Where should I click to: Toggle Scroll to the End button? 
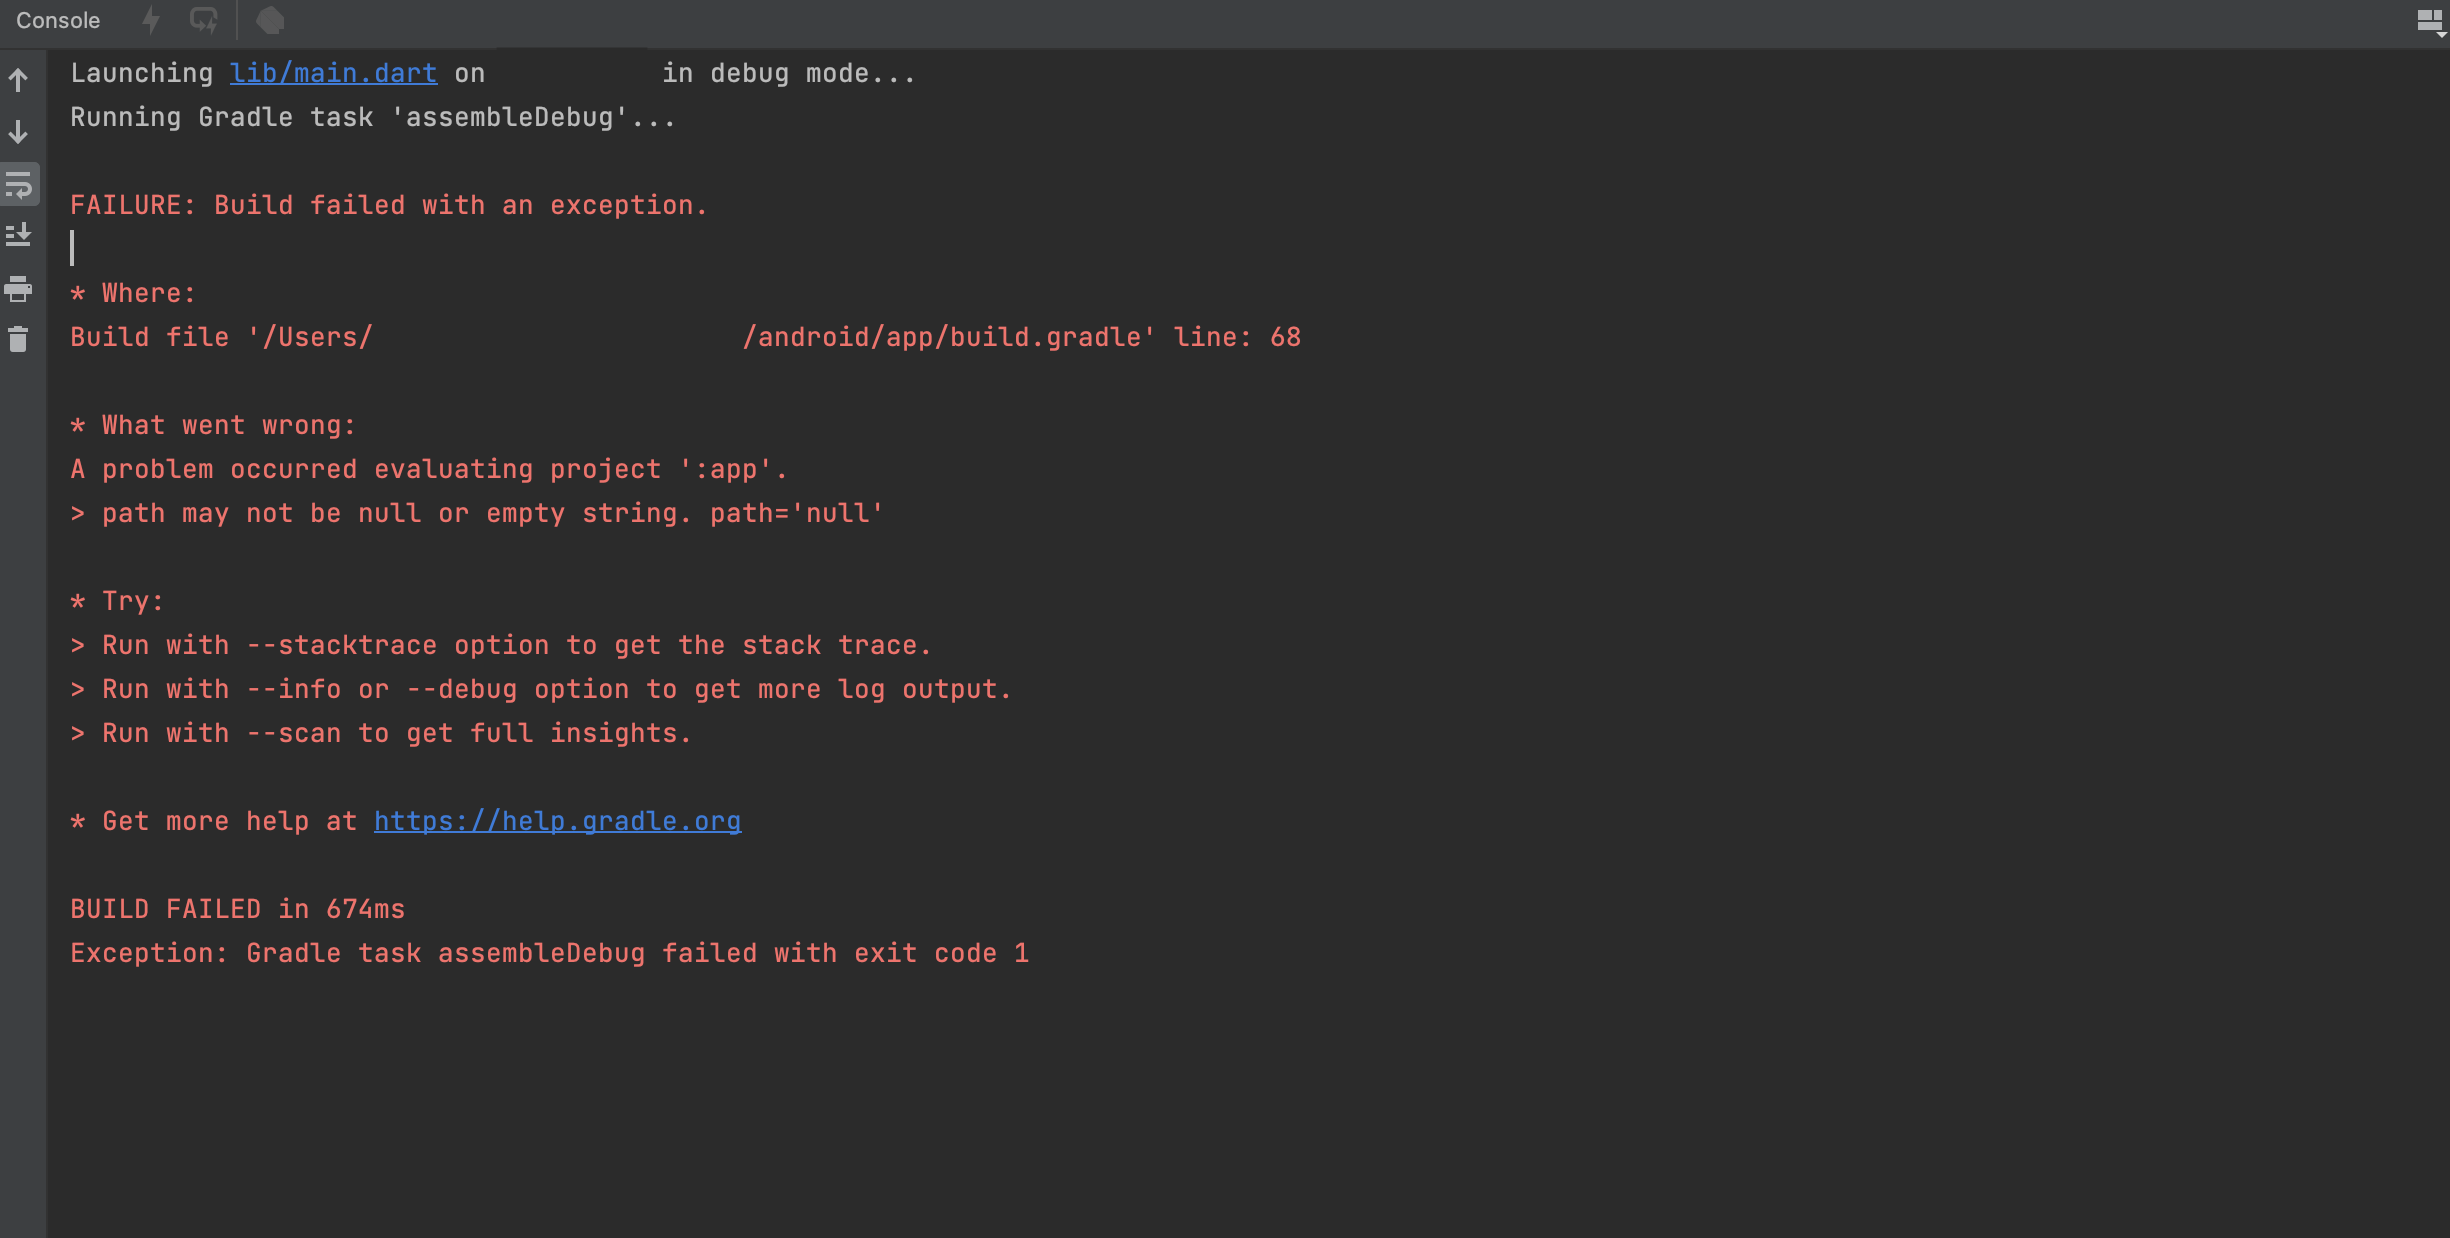(19, 236)
